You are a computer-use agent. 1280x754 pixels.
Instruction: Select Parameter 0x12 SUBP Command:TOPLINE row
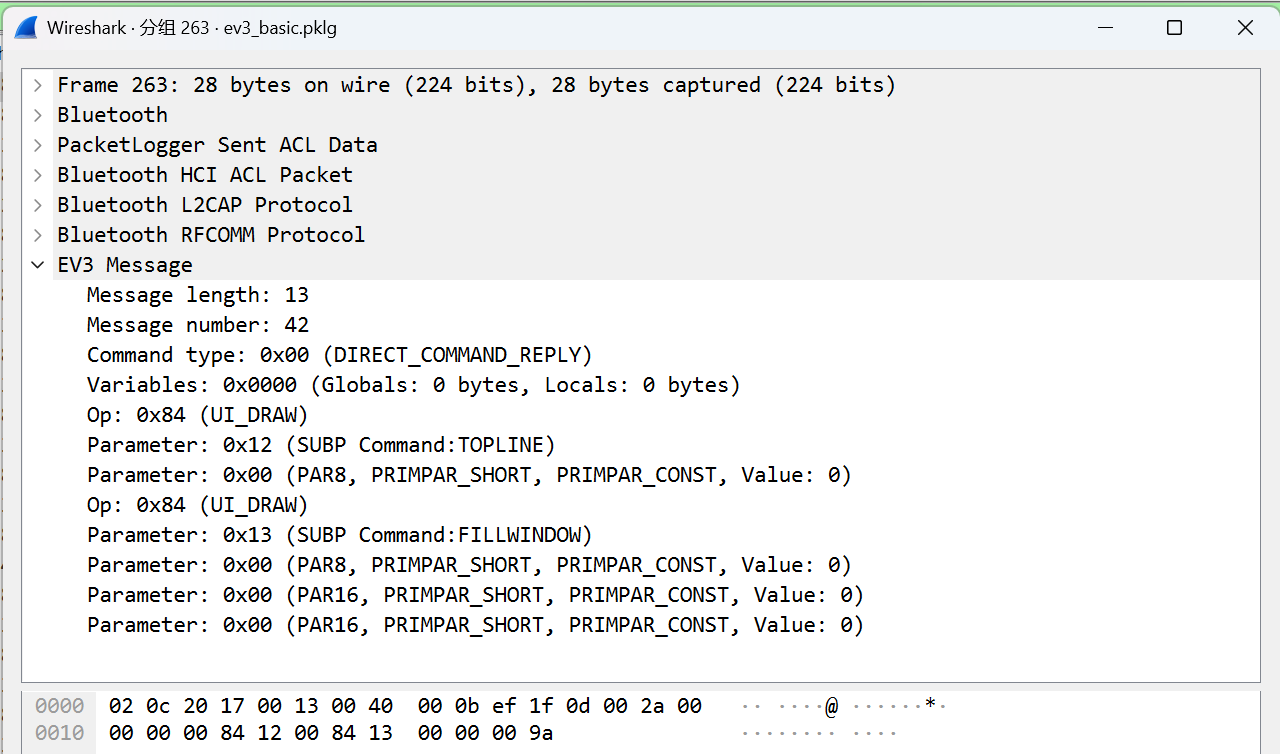[x=321, y=445]
